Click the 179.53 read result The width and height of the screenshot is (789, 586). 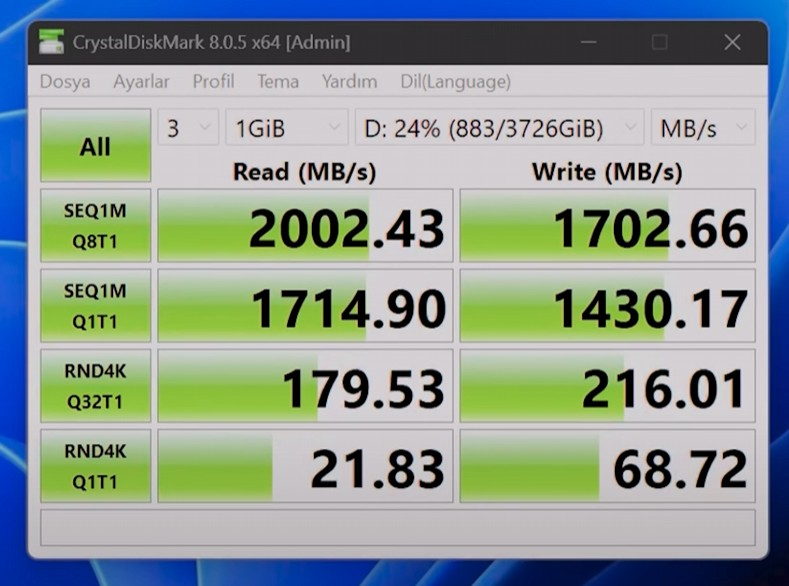pos(305,386)
